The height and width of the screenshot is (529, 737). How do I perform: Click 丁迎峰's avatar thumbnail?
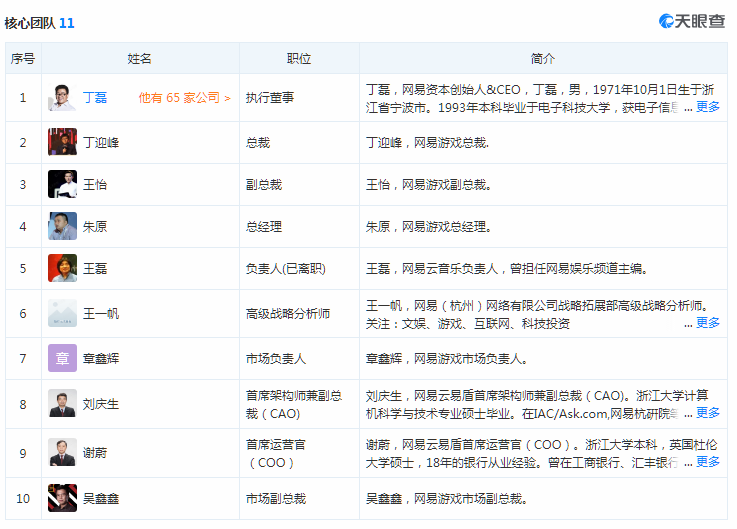pyautogui.click(x=62, y=142)
